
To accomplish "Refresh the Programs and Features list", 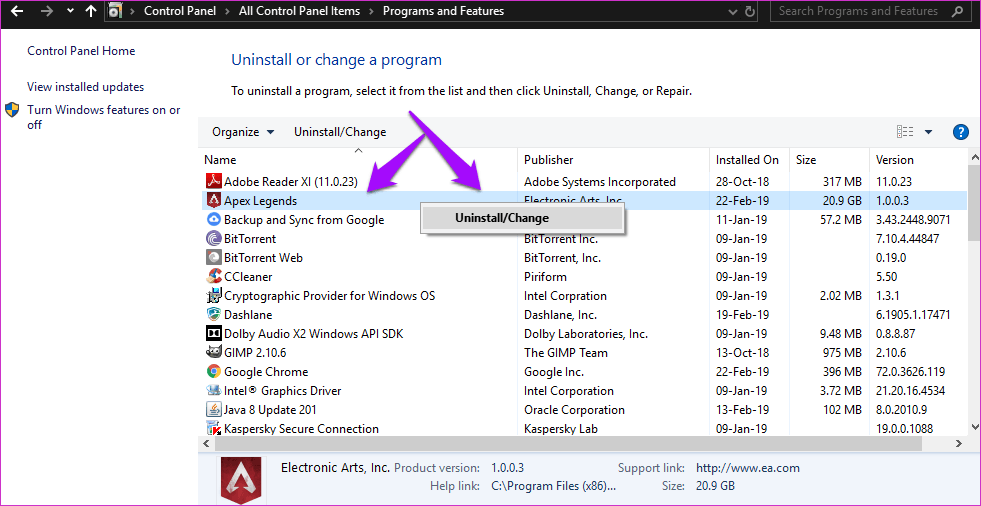I will pos(751,11).
